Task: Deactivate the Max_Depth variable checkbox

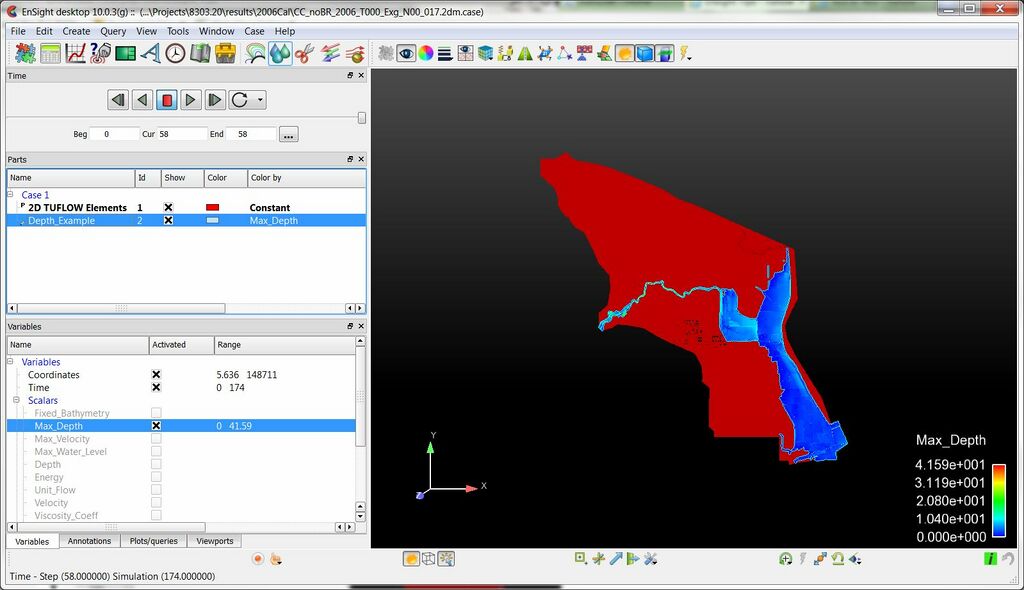Action: (x=156, y=426)
